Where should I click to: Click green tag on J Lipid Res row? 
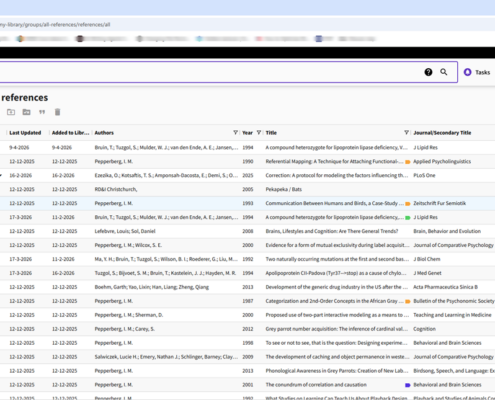pyautogui.click(x=407, y=218)
